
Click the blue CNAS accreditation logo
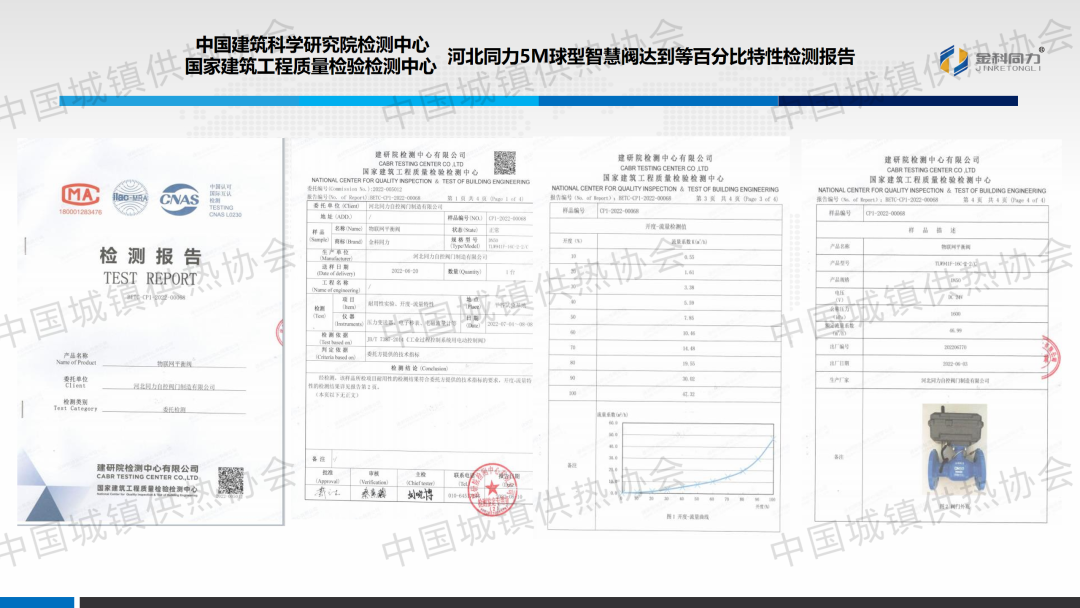(179, 197)
